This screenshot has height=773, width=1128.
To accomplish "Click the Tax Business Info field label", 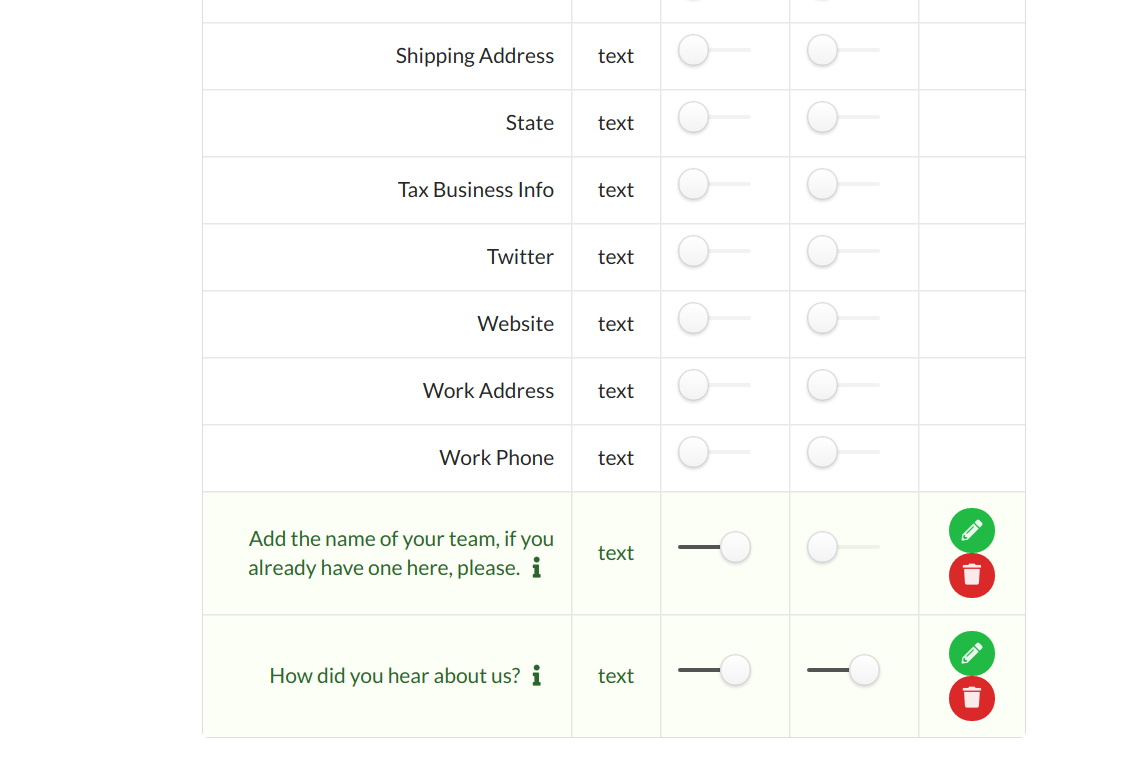I will pyautogui.click(x=476, y=190).
